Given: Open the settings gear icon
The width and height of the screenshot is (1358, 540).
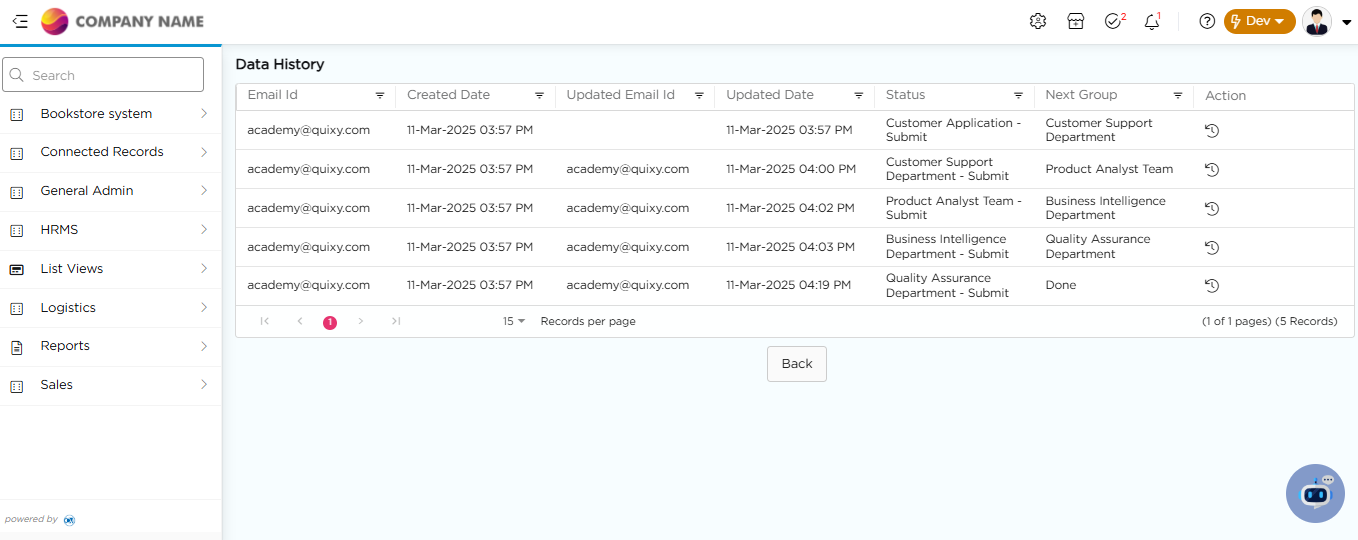Looking at the screenshot, I should pos(1037,21).
